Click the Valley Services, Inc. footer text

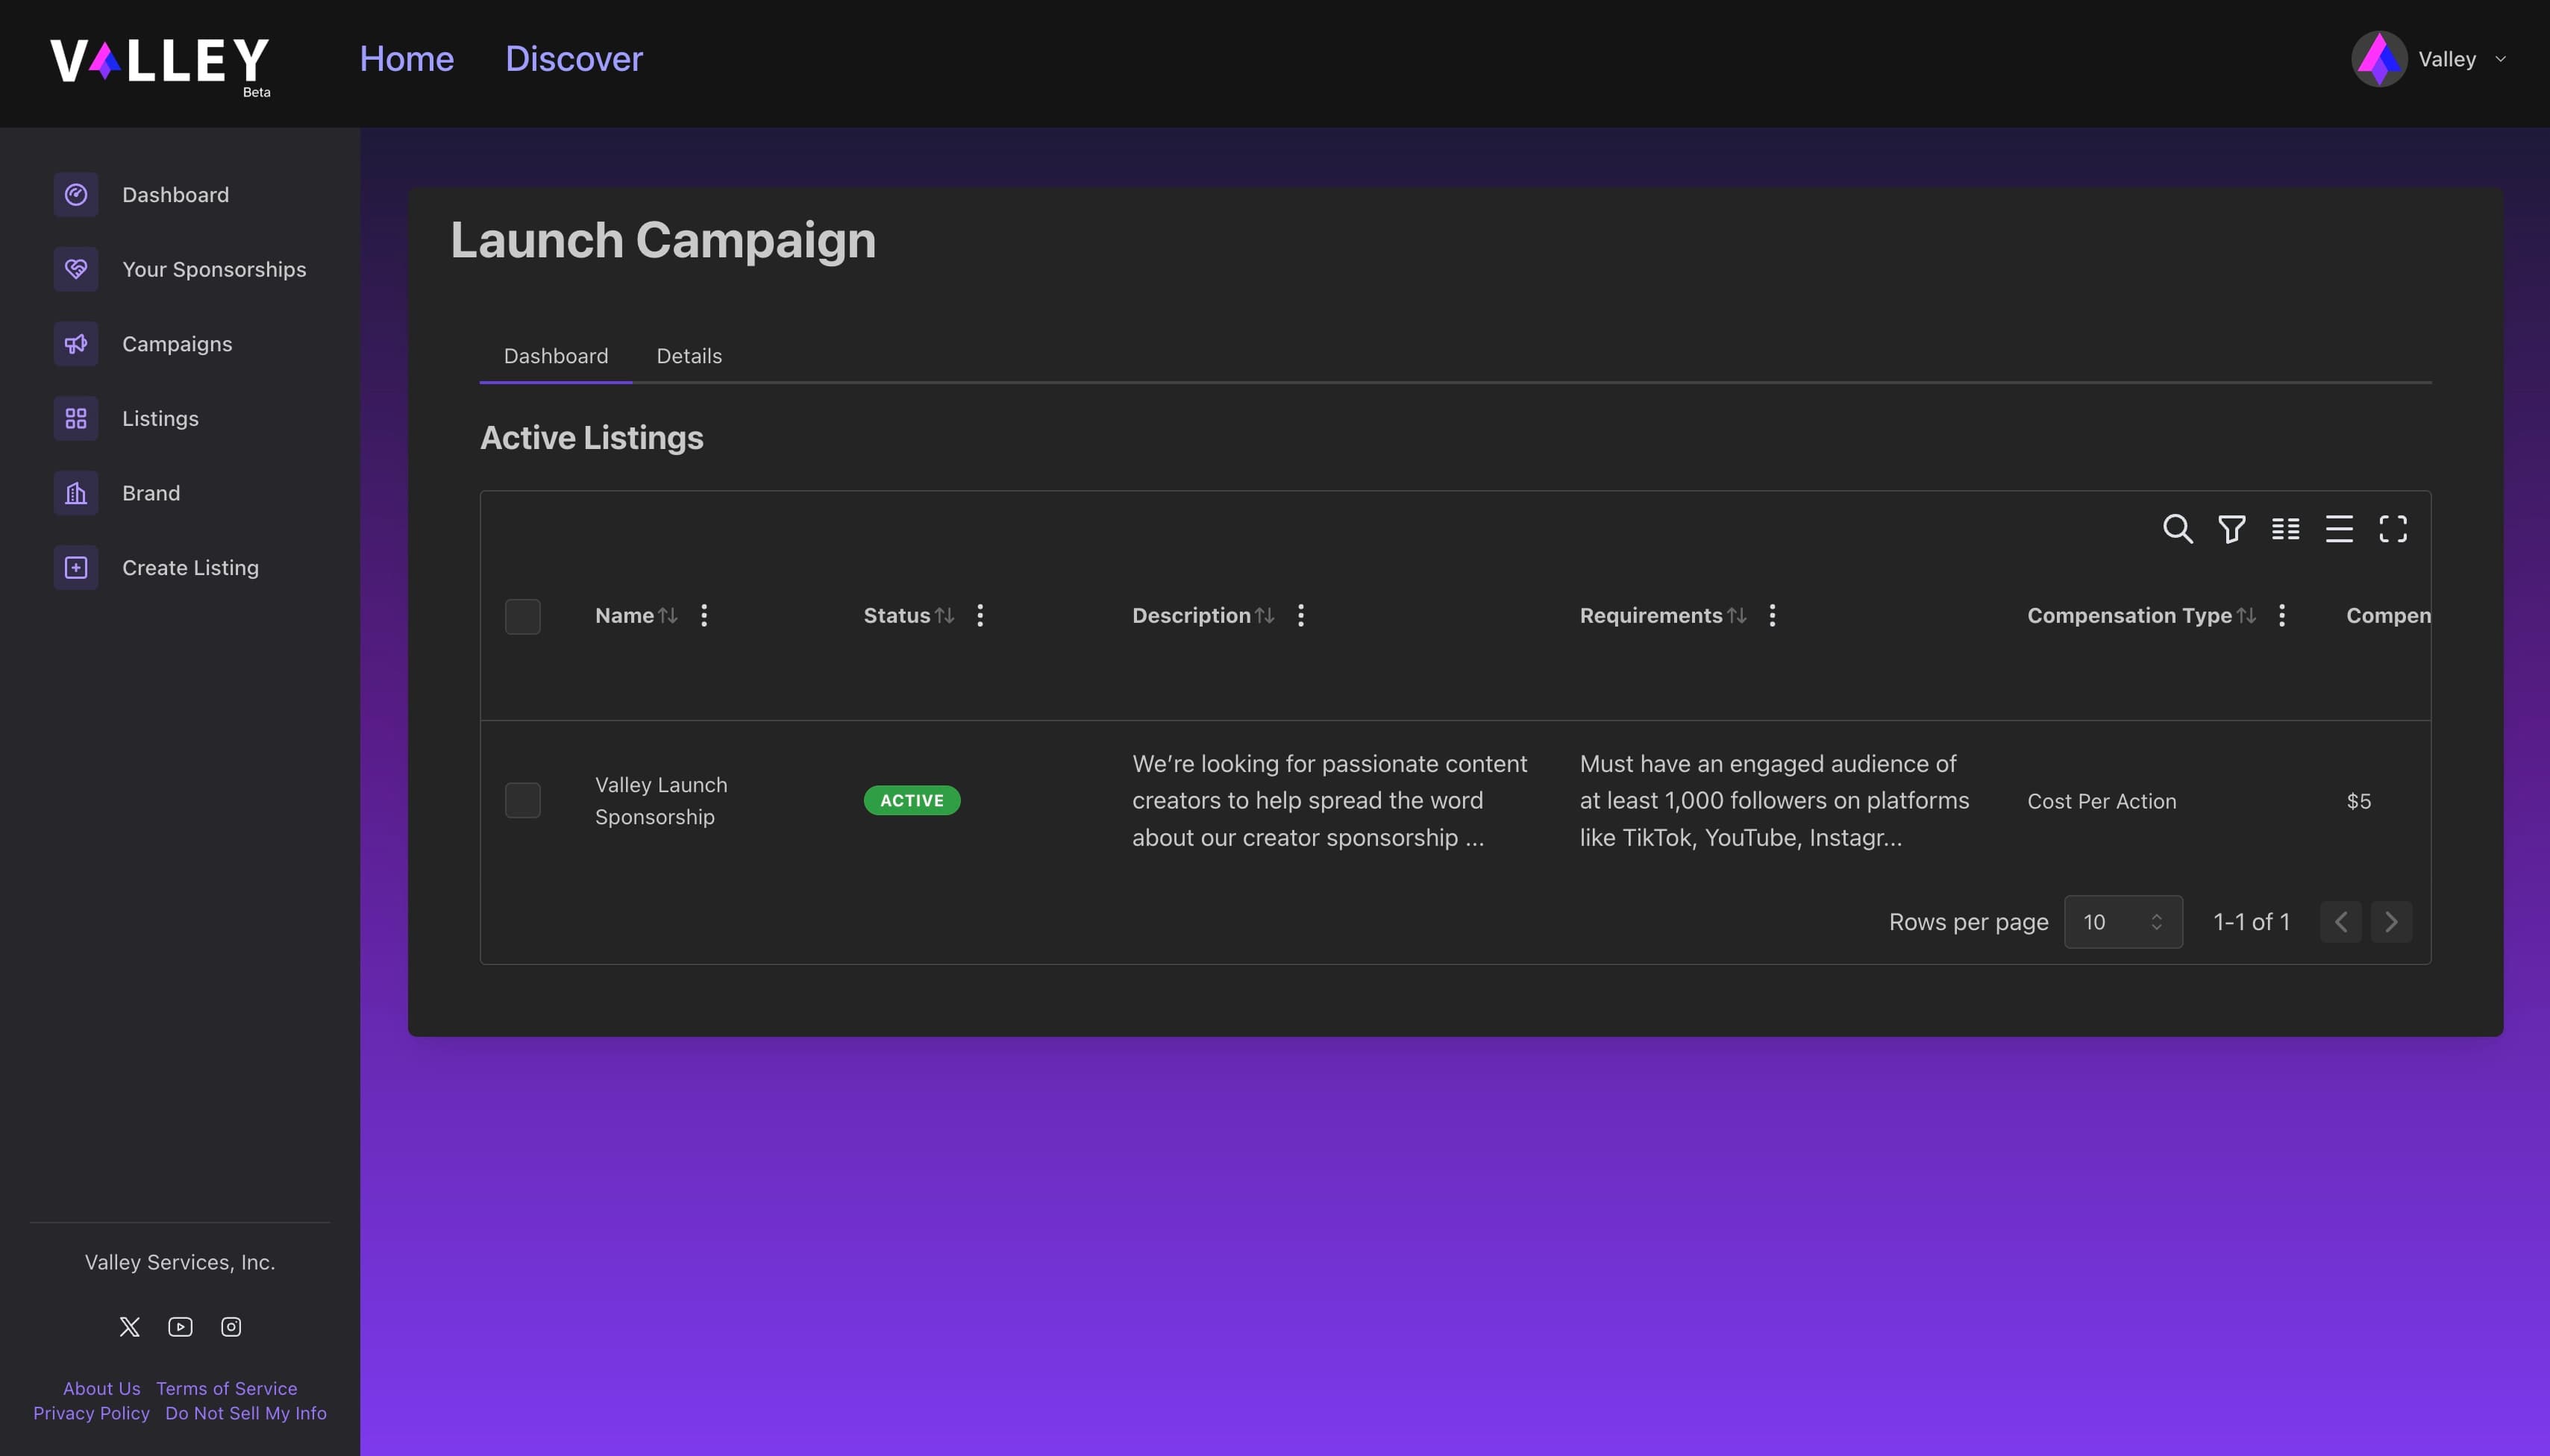click(x=180, y=1262)
